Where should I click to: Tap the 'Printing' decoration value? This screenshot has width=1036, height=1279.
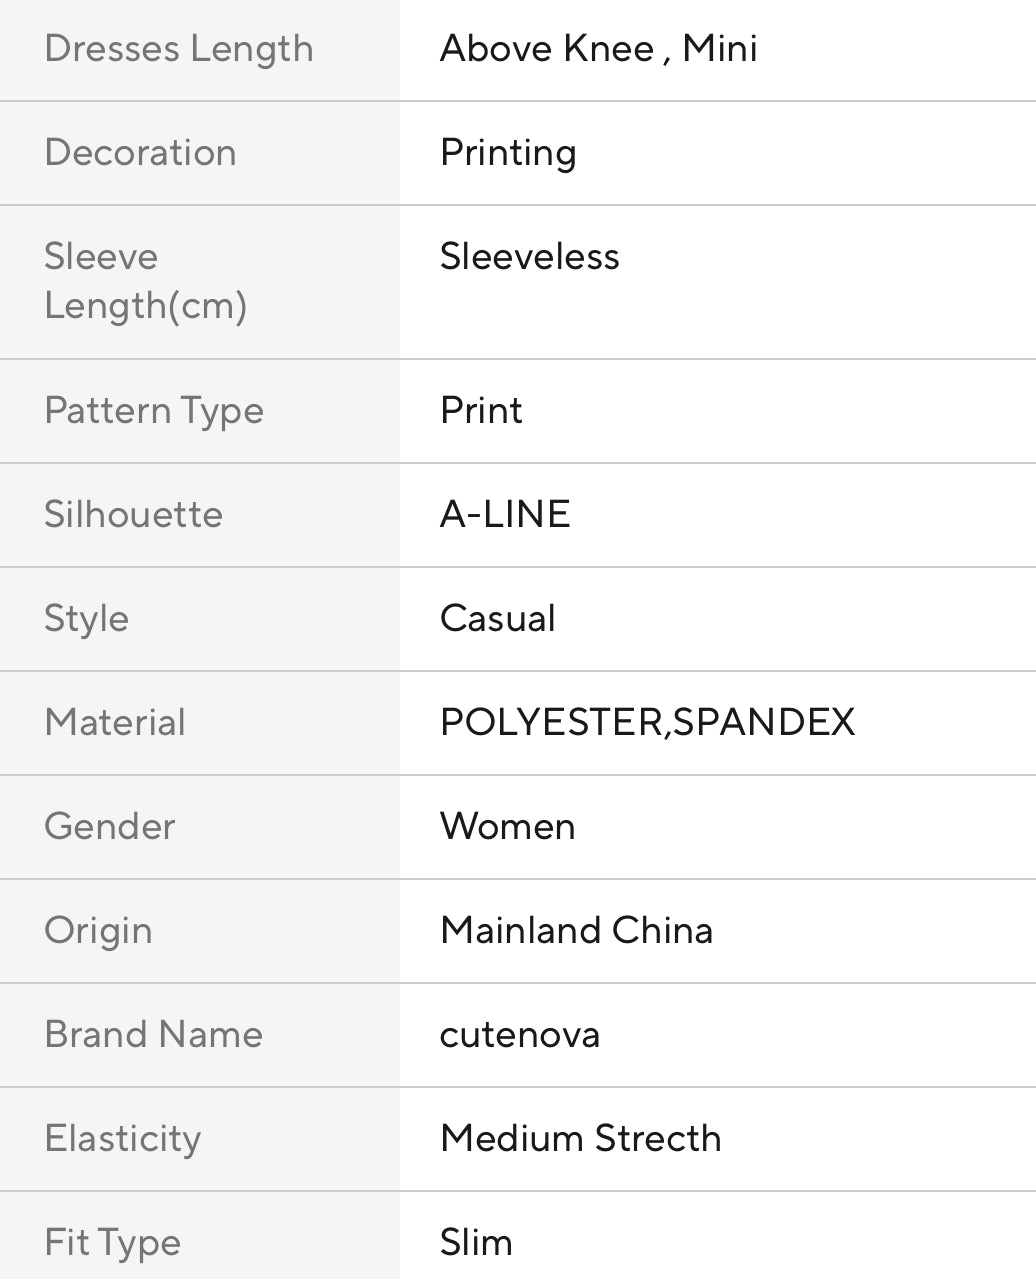(508, 153)
